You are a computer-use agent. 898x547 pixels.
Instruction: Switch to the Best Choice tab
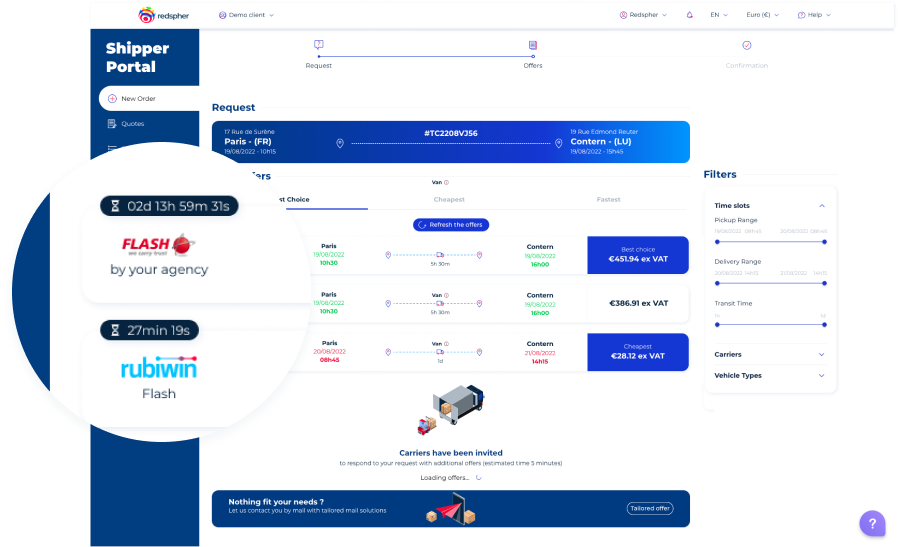point(294,199)
